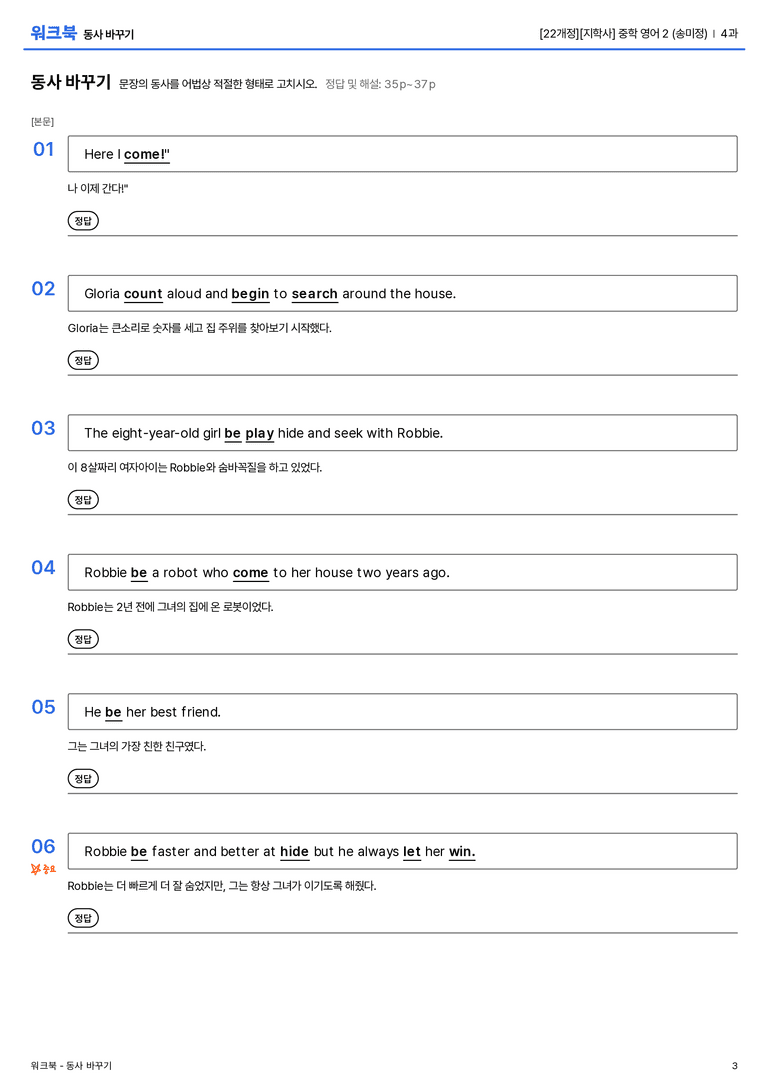Click the blue 워크북 logo in header
768x1087 pixels.
pyautogui.click(x=53, y=33)
